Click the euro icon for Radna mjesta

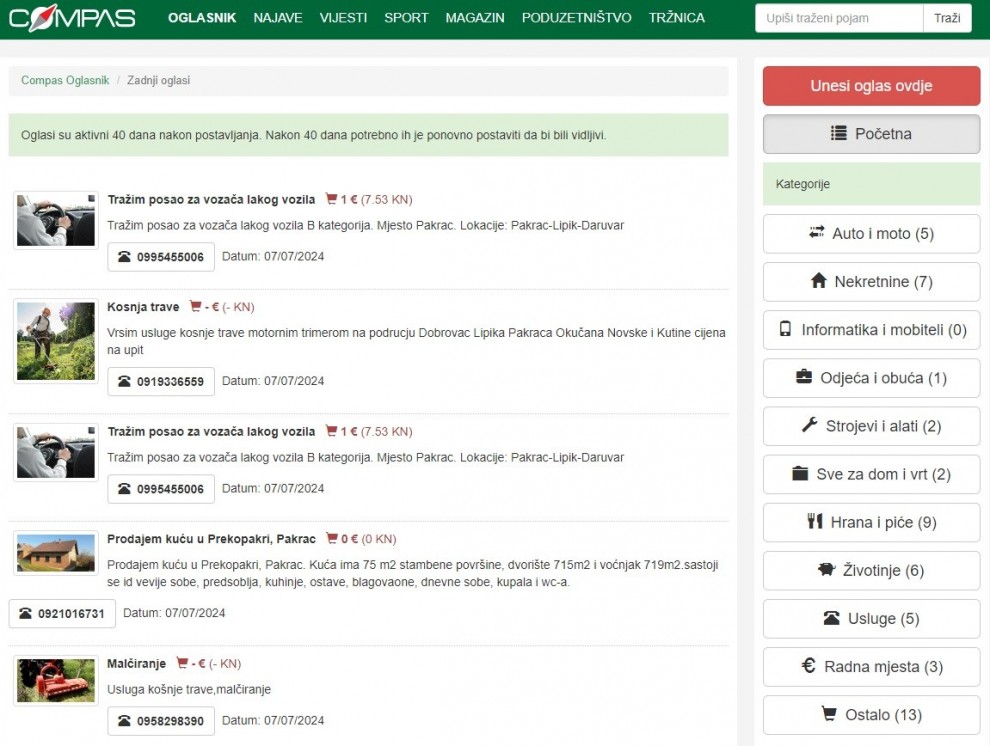tap(809, 666)
